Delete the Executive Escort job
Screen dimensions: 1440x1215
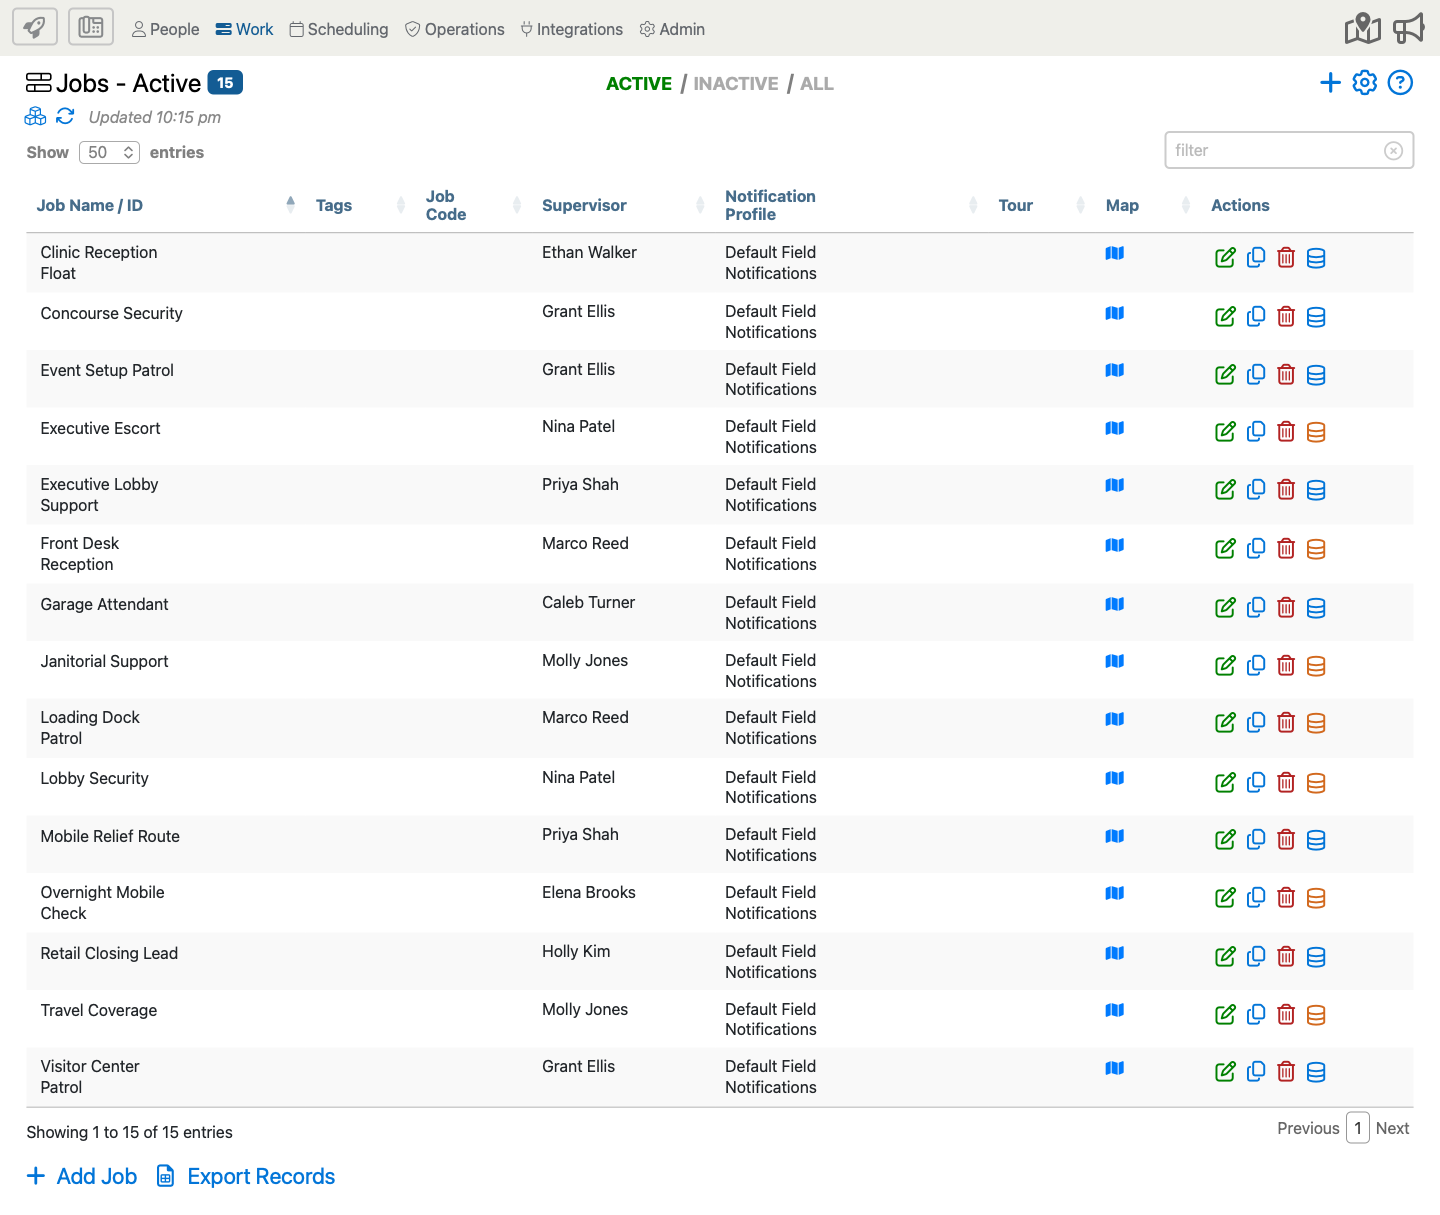coord(1286,432)
